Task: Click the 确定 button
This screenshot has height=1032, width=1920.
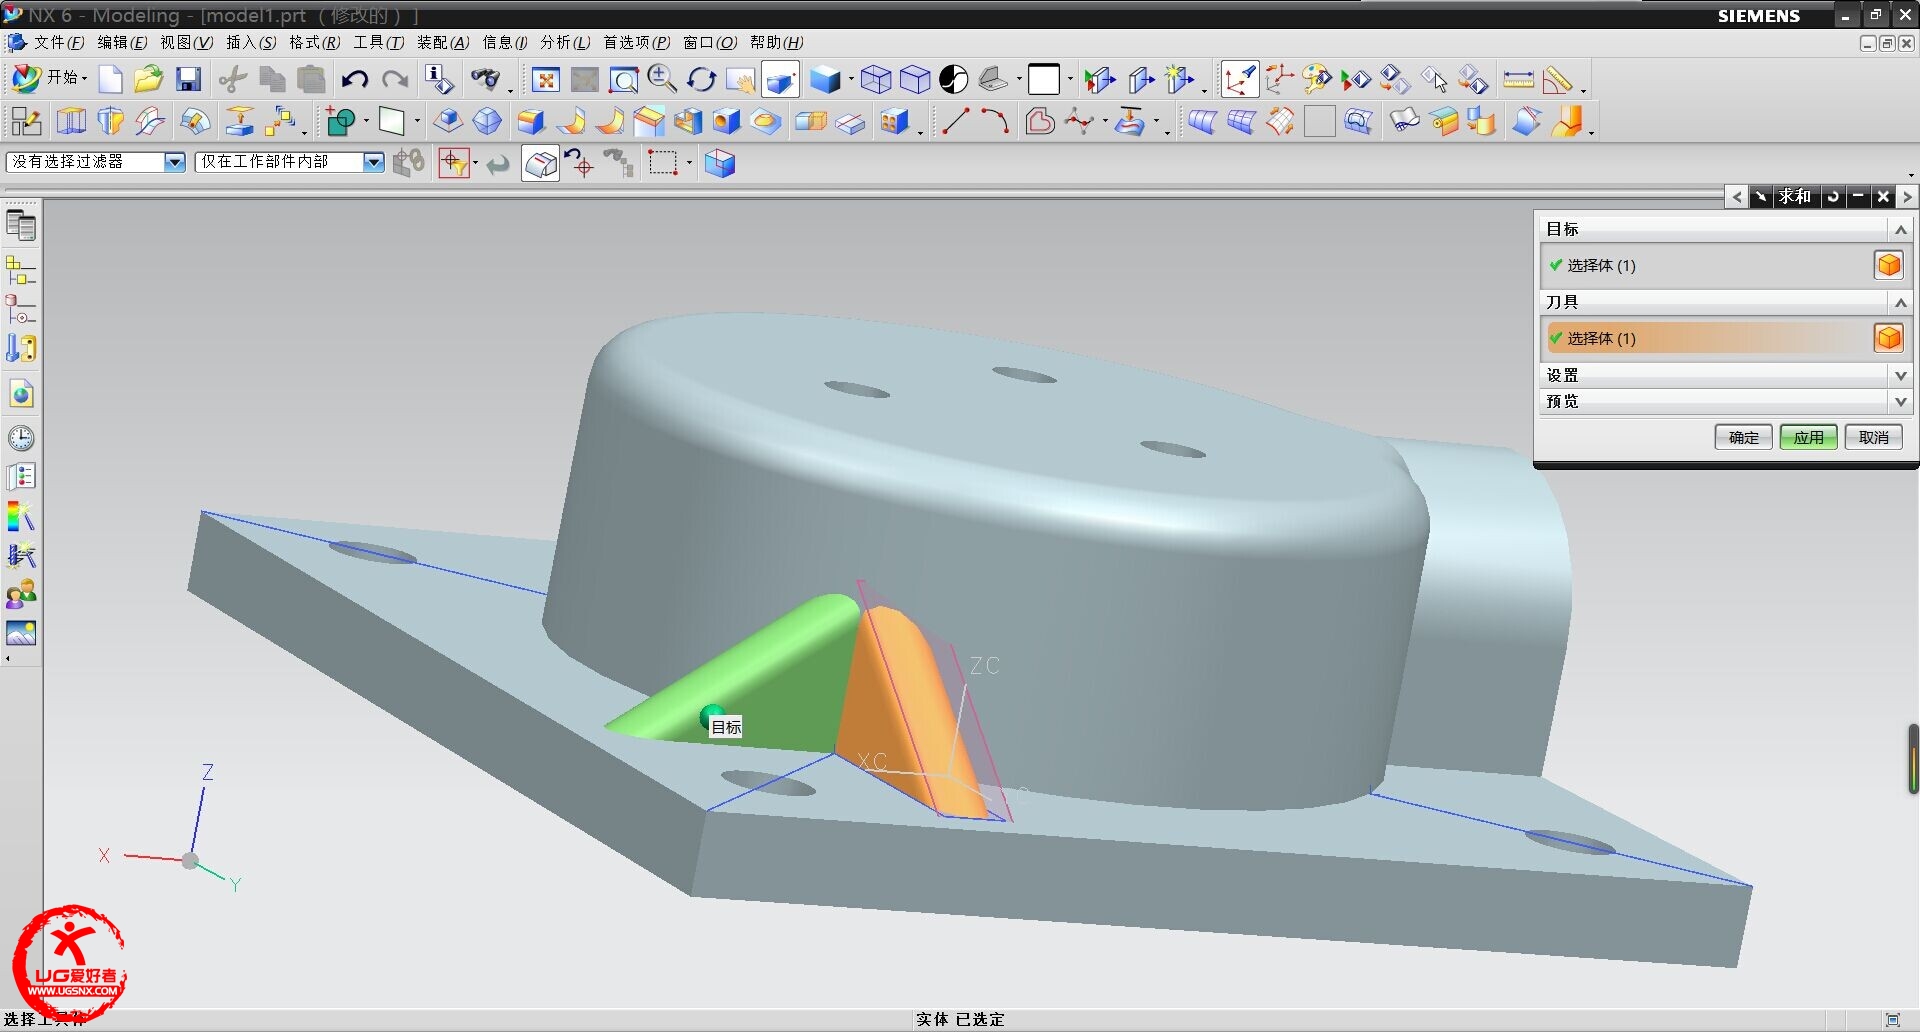Action: click(x=1743, y=437)
